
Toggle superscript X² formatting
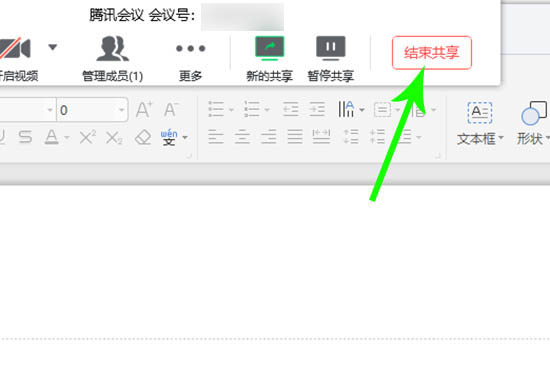coord(88,137)
